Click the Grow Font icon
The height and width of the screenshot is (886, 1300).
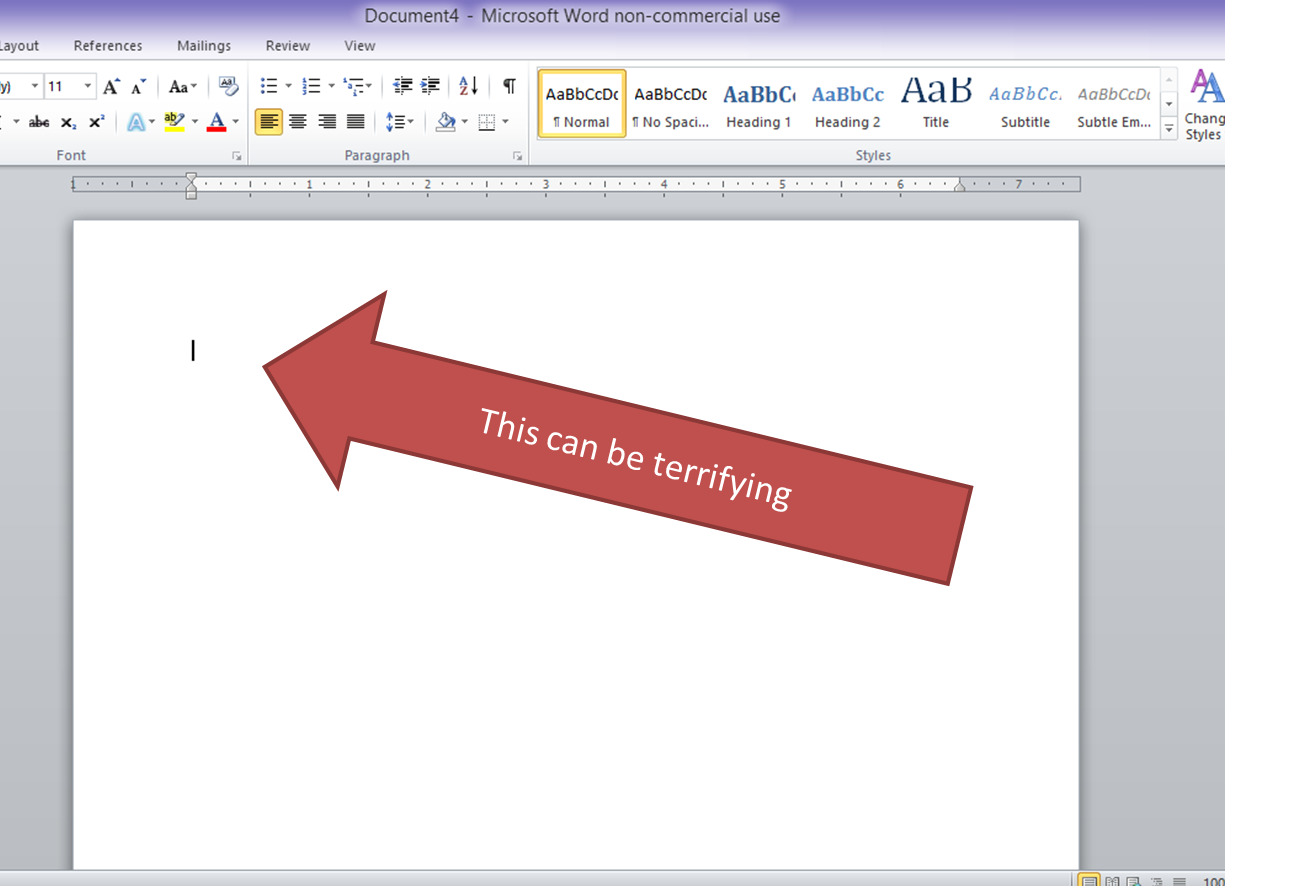112,87
